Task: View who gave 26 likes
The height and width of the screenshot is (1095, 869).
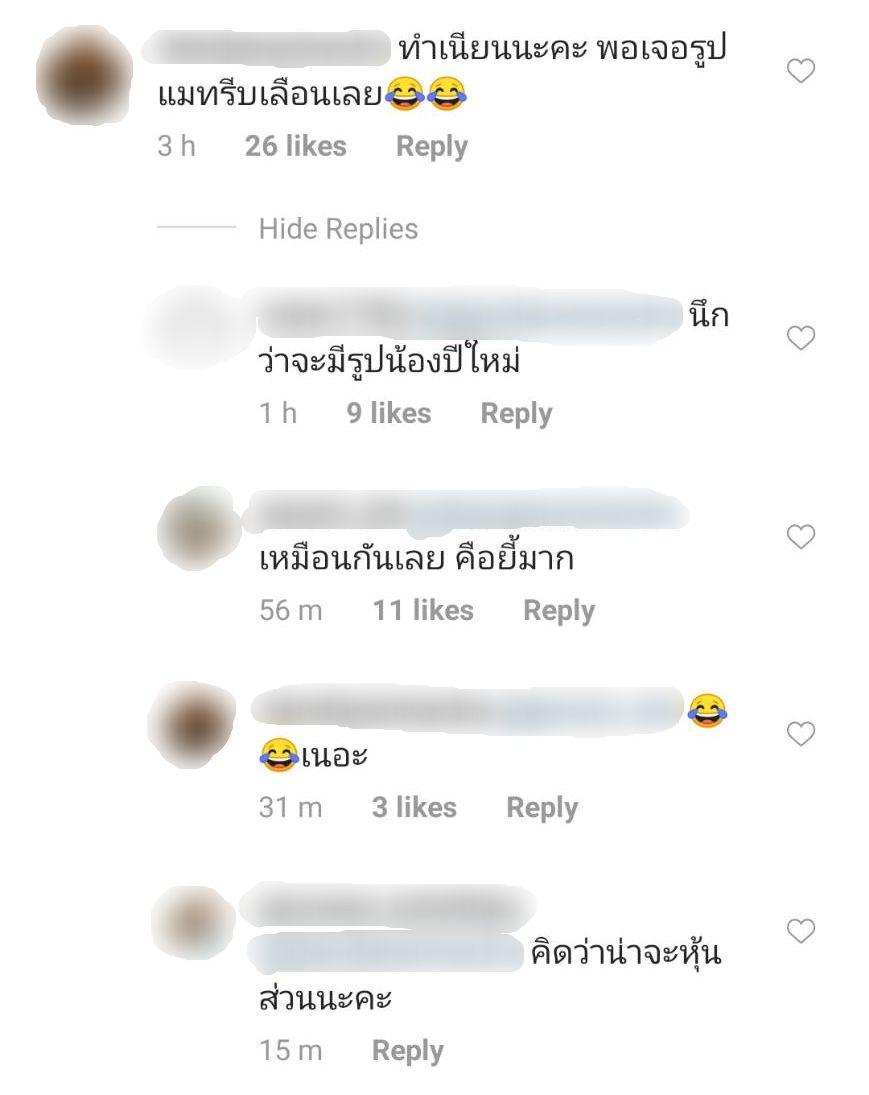Action: coord(295,146)
